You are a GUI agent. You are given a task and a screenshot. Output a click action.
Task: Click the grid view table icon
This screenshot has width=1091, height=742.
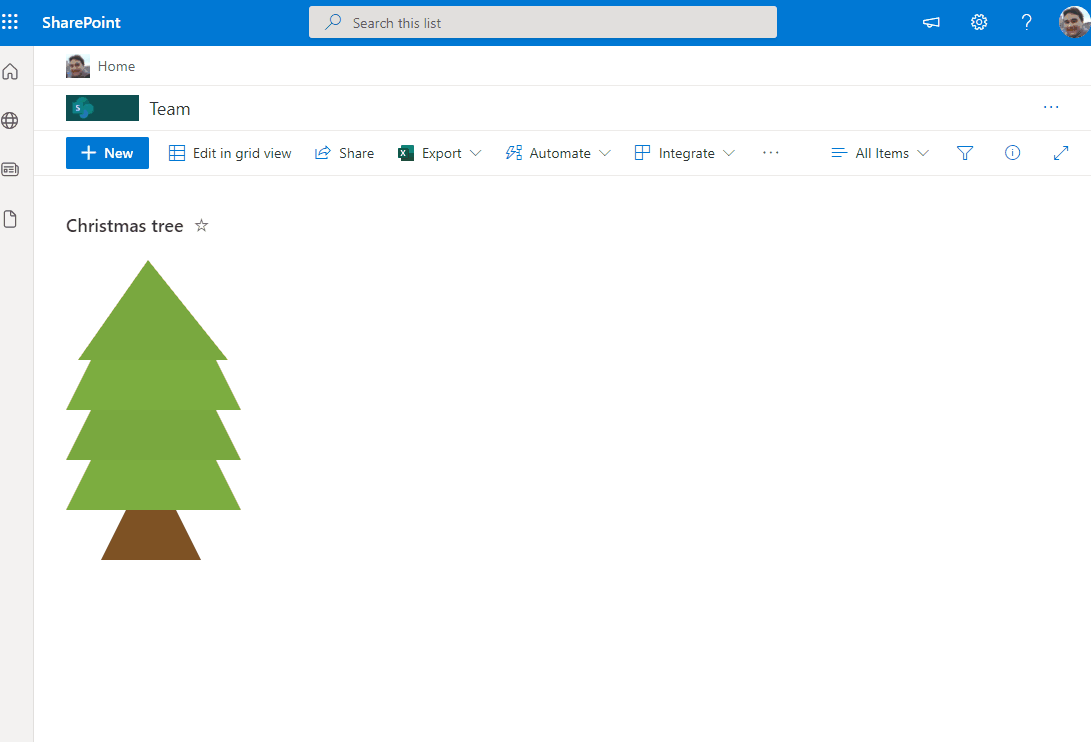point(177,153)
